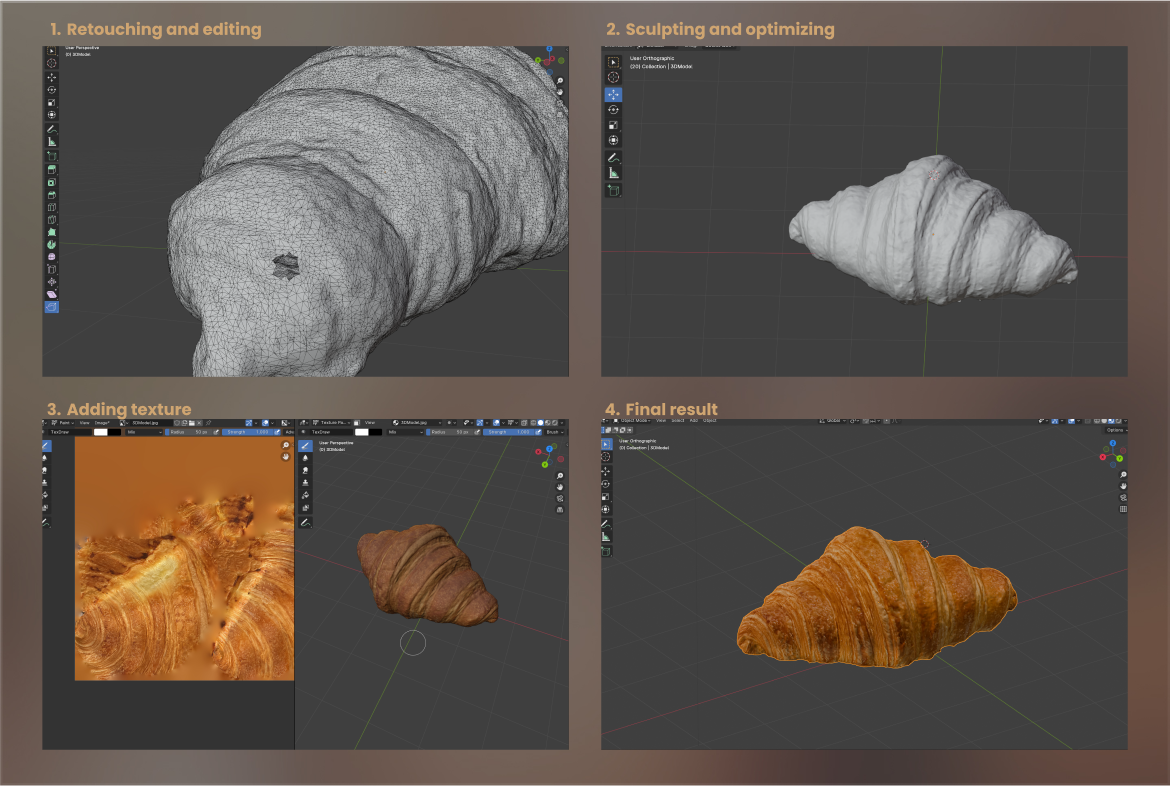
Task: Open the Mix blend mode dropdown in image editor
Action: (x=143, y=432)
